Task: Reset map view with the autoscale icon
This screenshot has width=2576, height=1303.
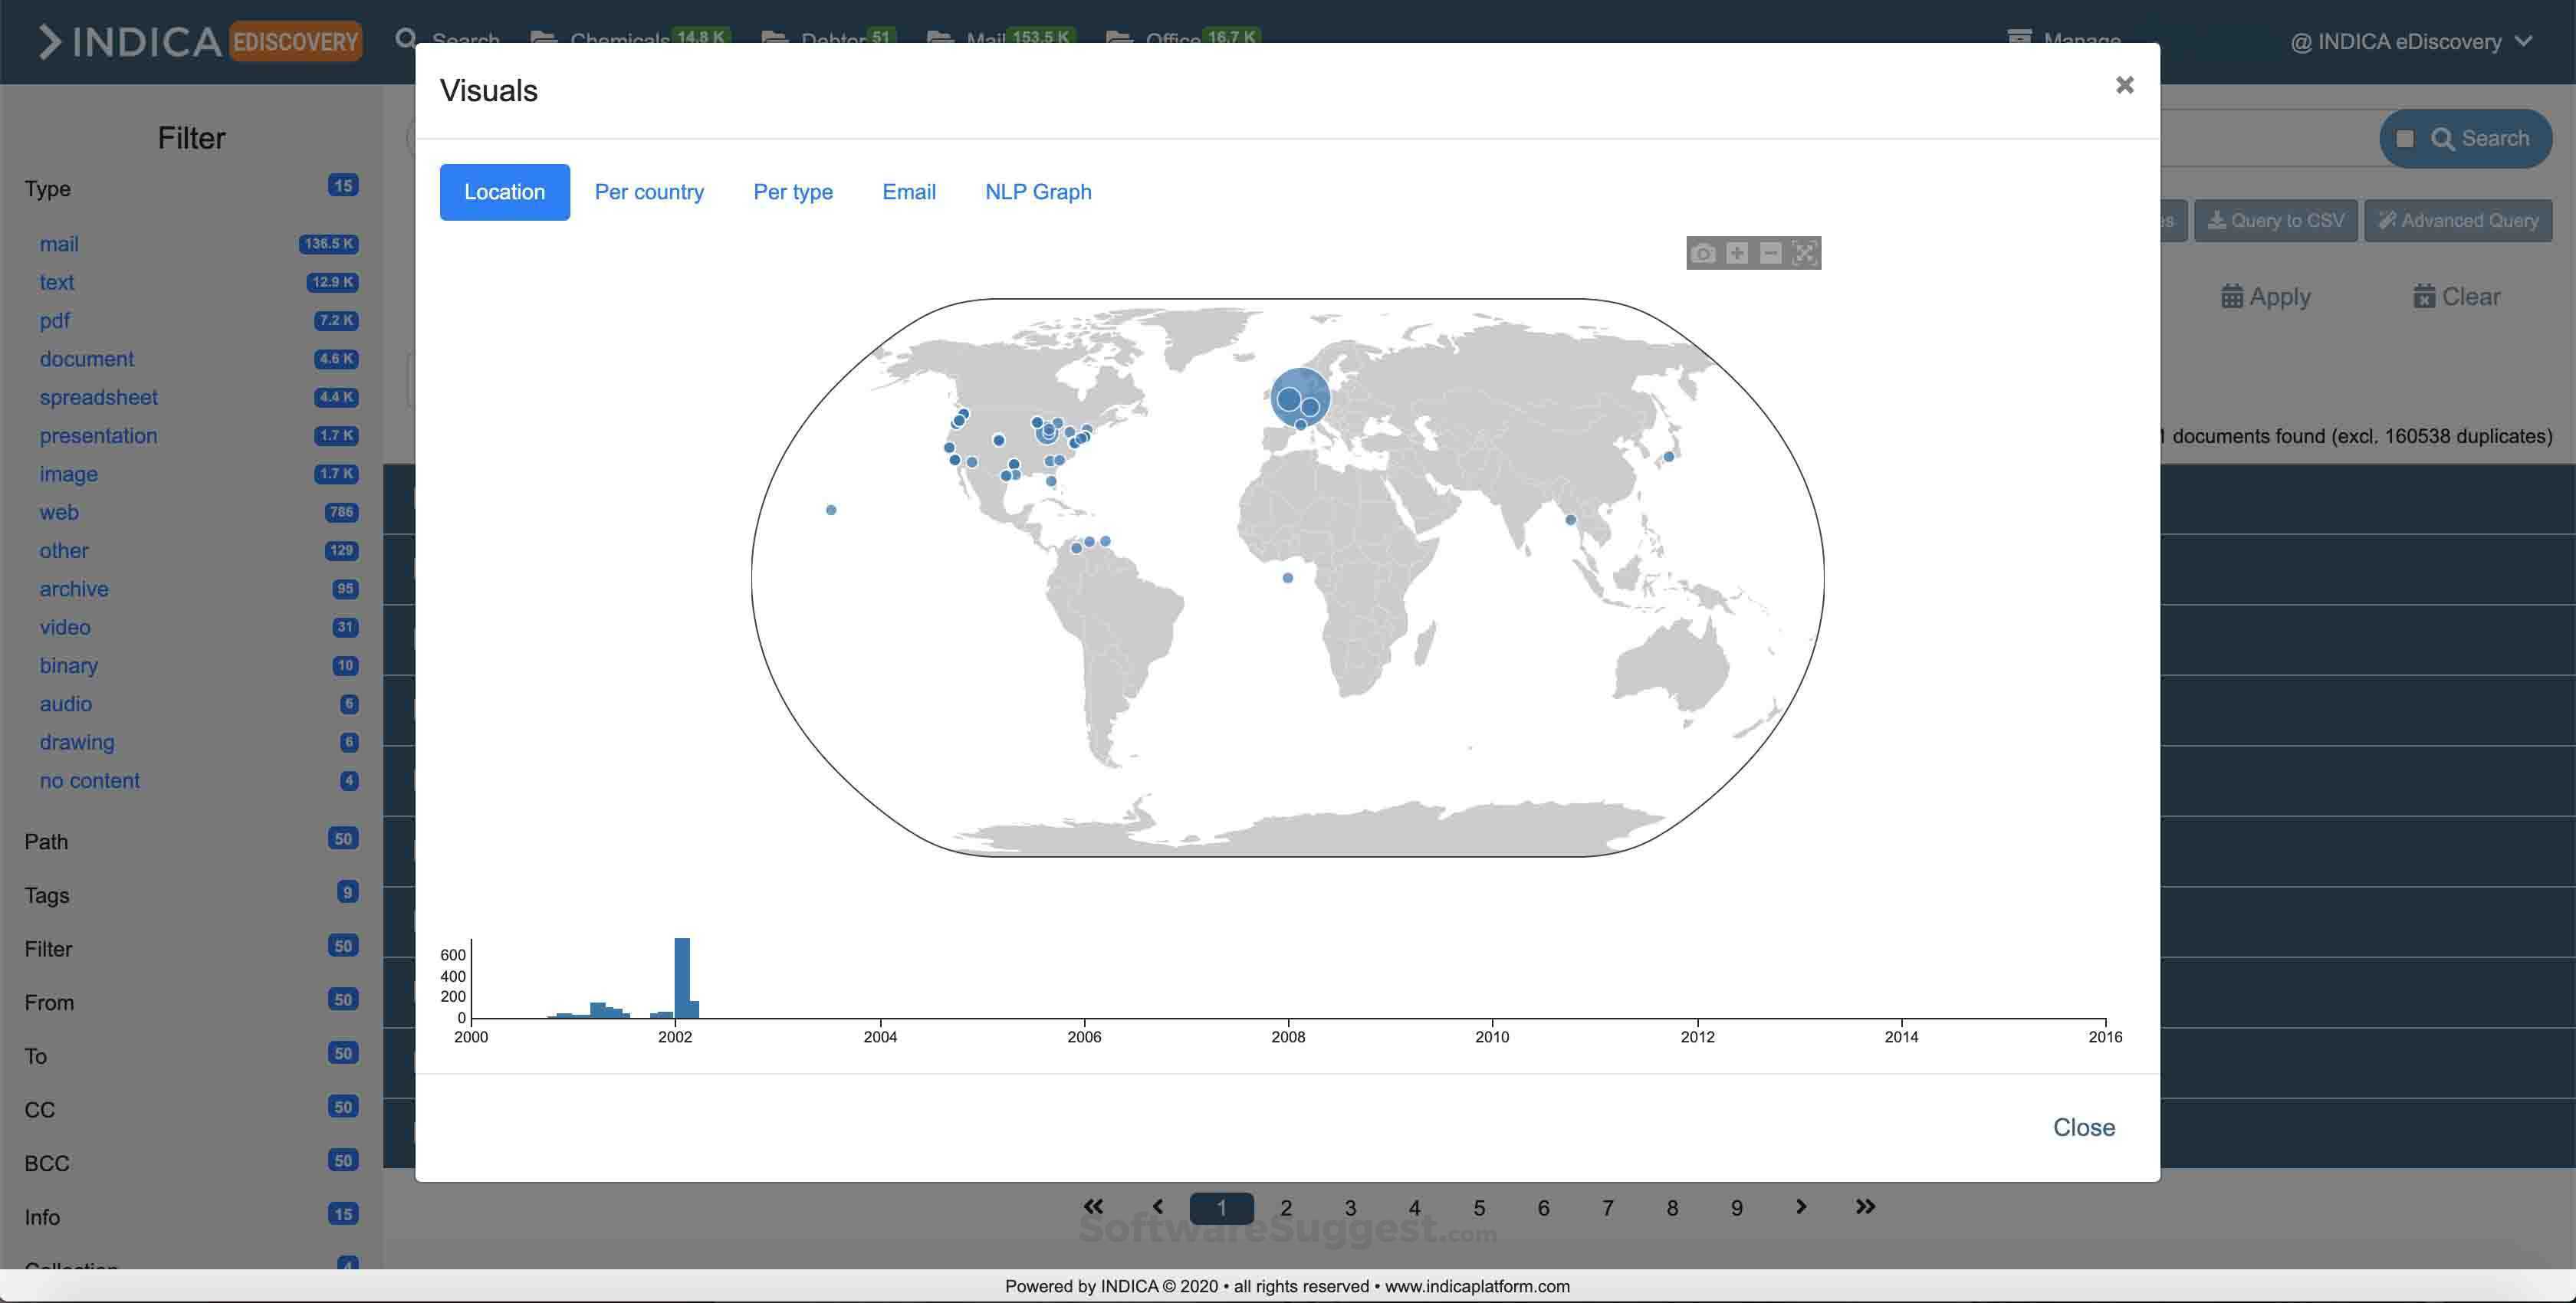Action: pyautogui.click(x=1804, y=253)
